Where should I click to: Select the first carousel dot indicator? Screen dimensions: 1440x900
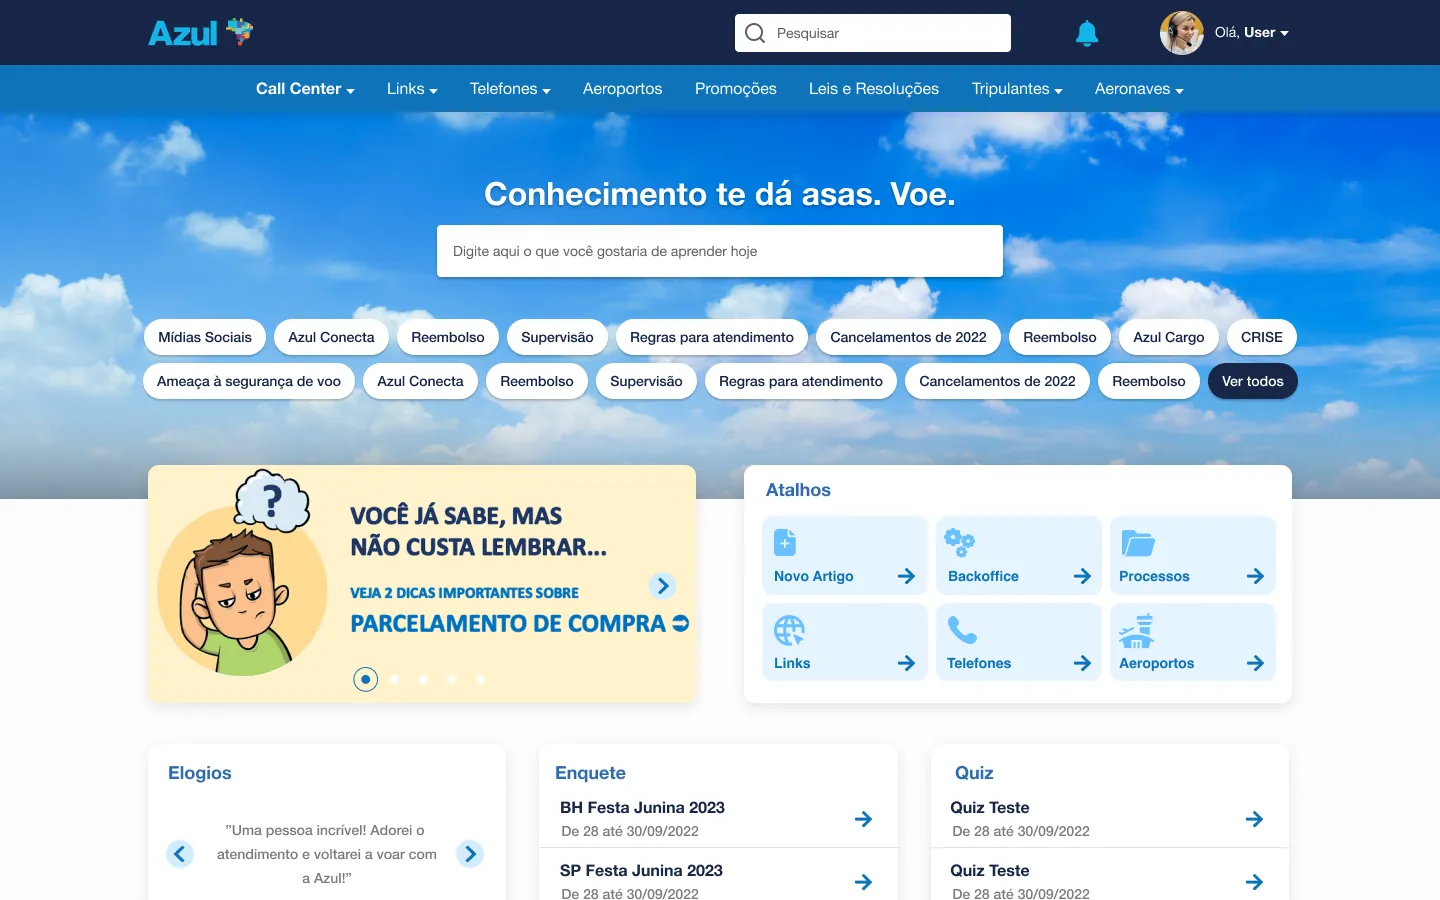[366, 680]
